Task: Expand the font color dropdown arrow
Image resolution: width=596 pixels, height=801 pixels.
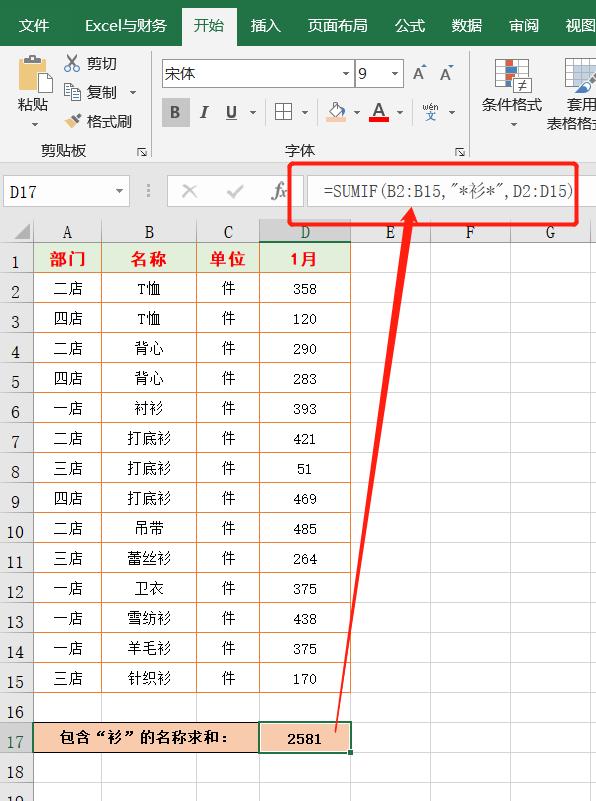Action: [400, 112]
